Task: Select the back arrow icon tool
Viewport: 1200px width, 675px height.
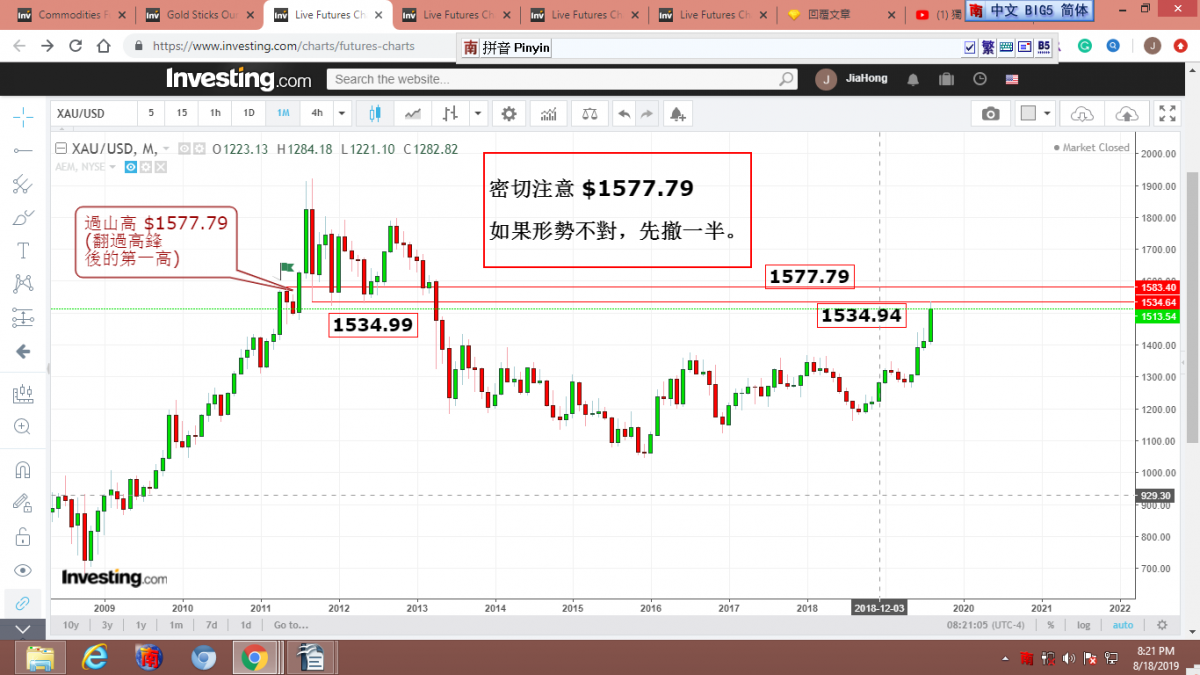Action: pyautogui.click(x=22, y=351)
